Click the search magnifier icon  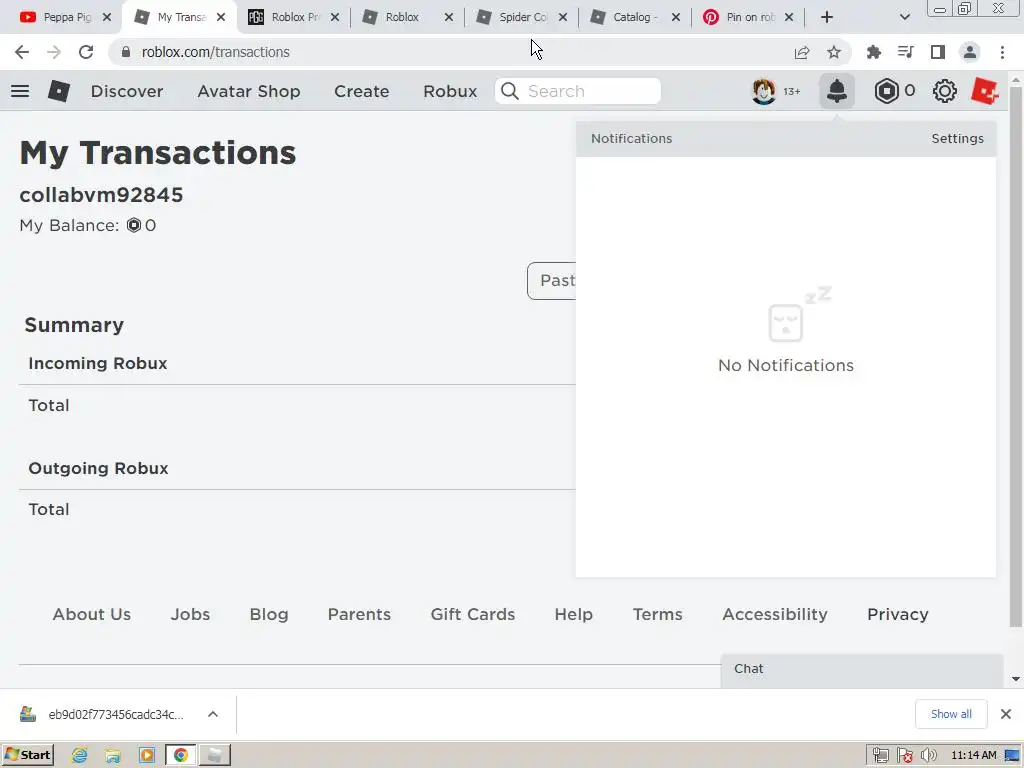click(510, 91)
